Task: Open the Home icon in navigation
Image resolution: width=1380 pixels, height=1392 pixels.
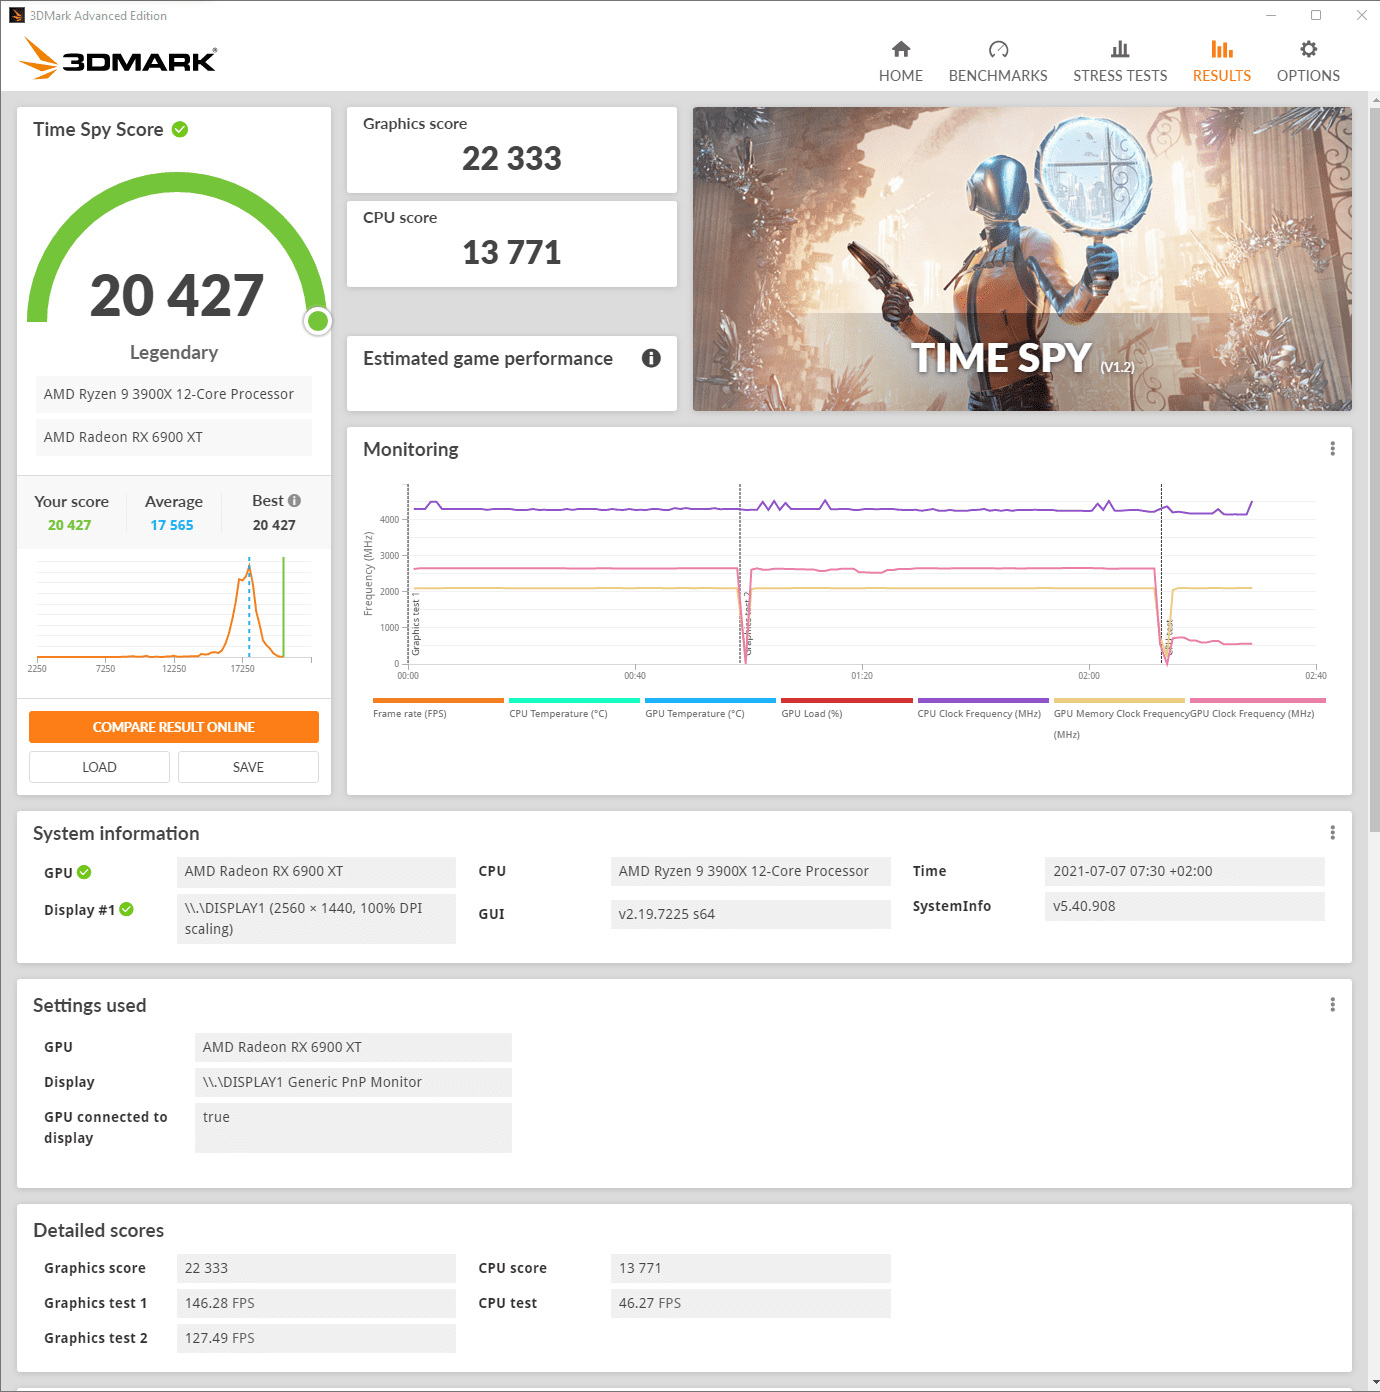Action: (901, 49)
